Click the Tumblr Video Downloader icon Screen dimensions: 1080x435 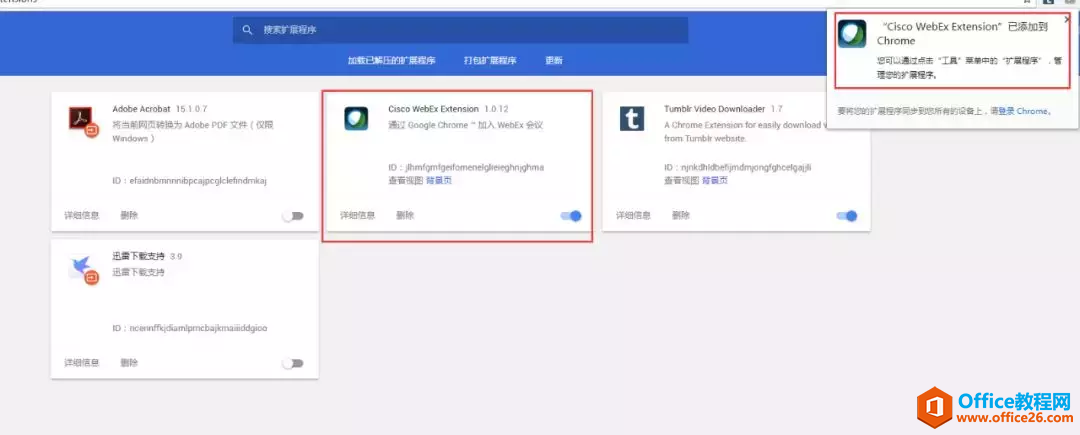pos(632,118)
